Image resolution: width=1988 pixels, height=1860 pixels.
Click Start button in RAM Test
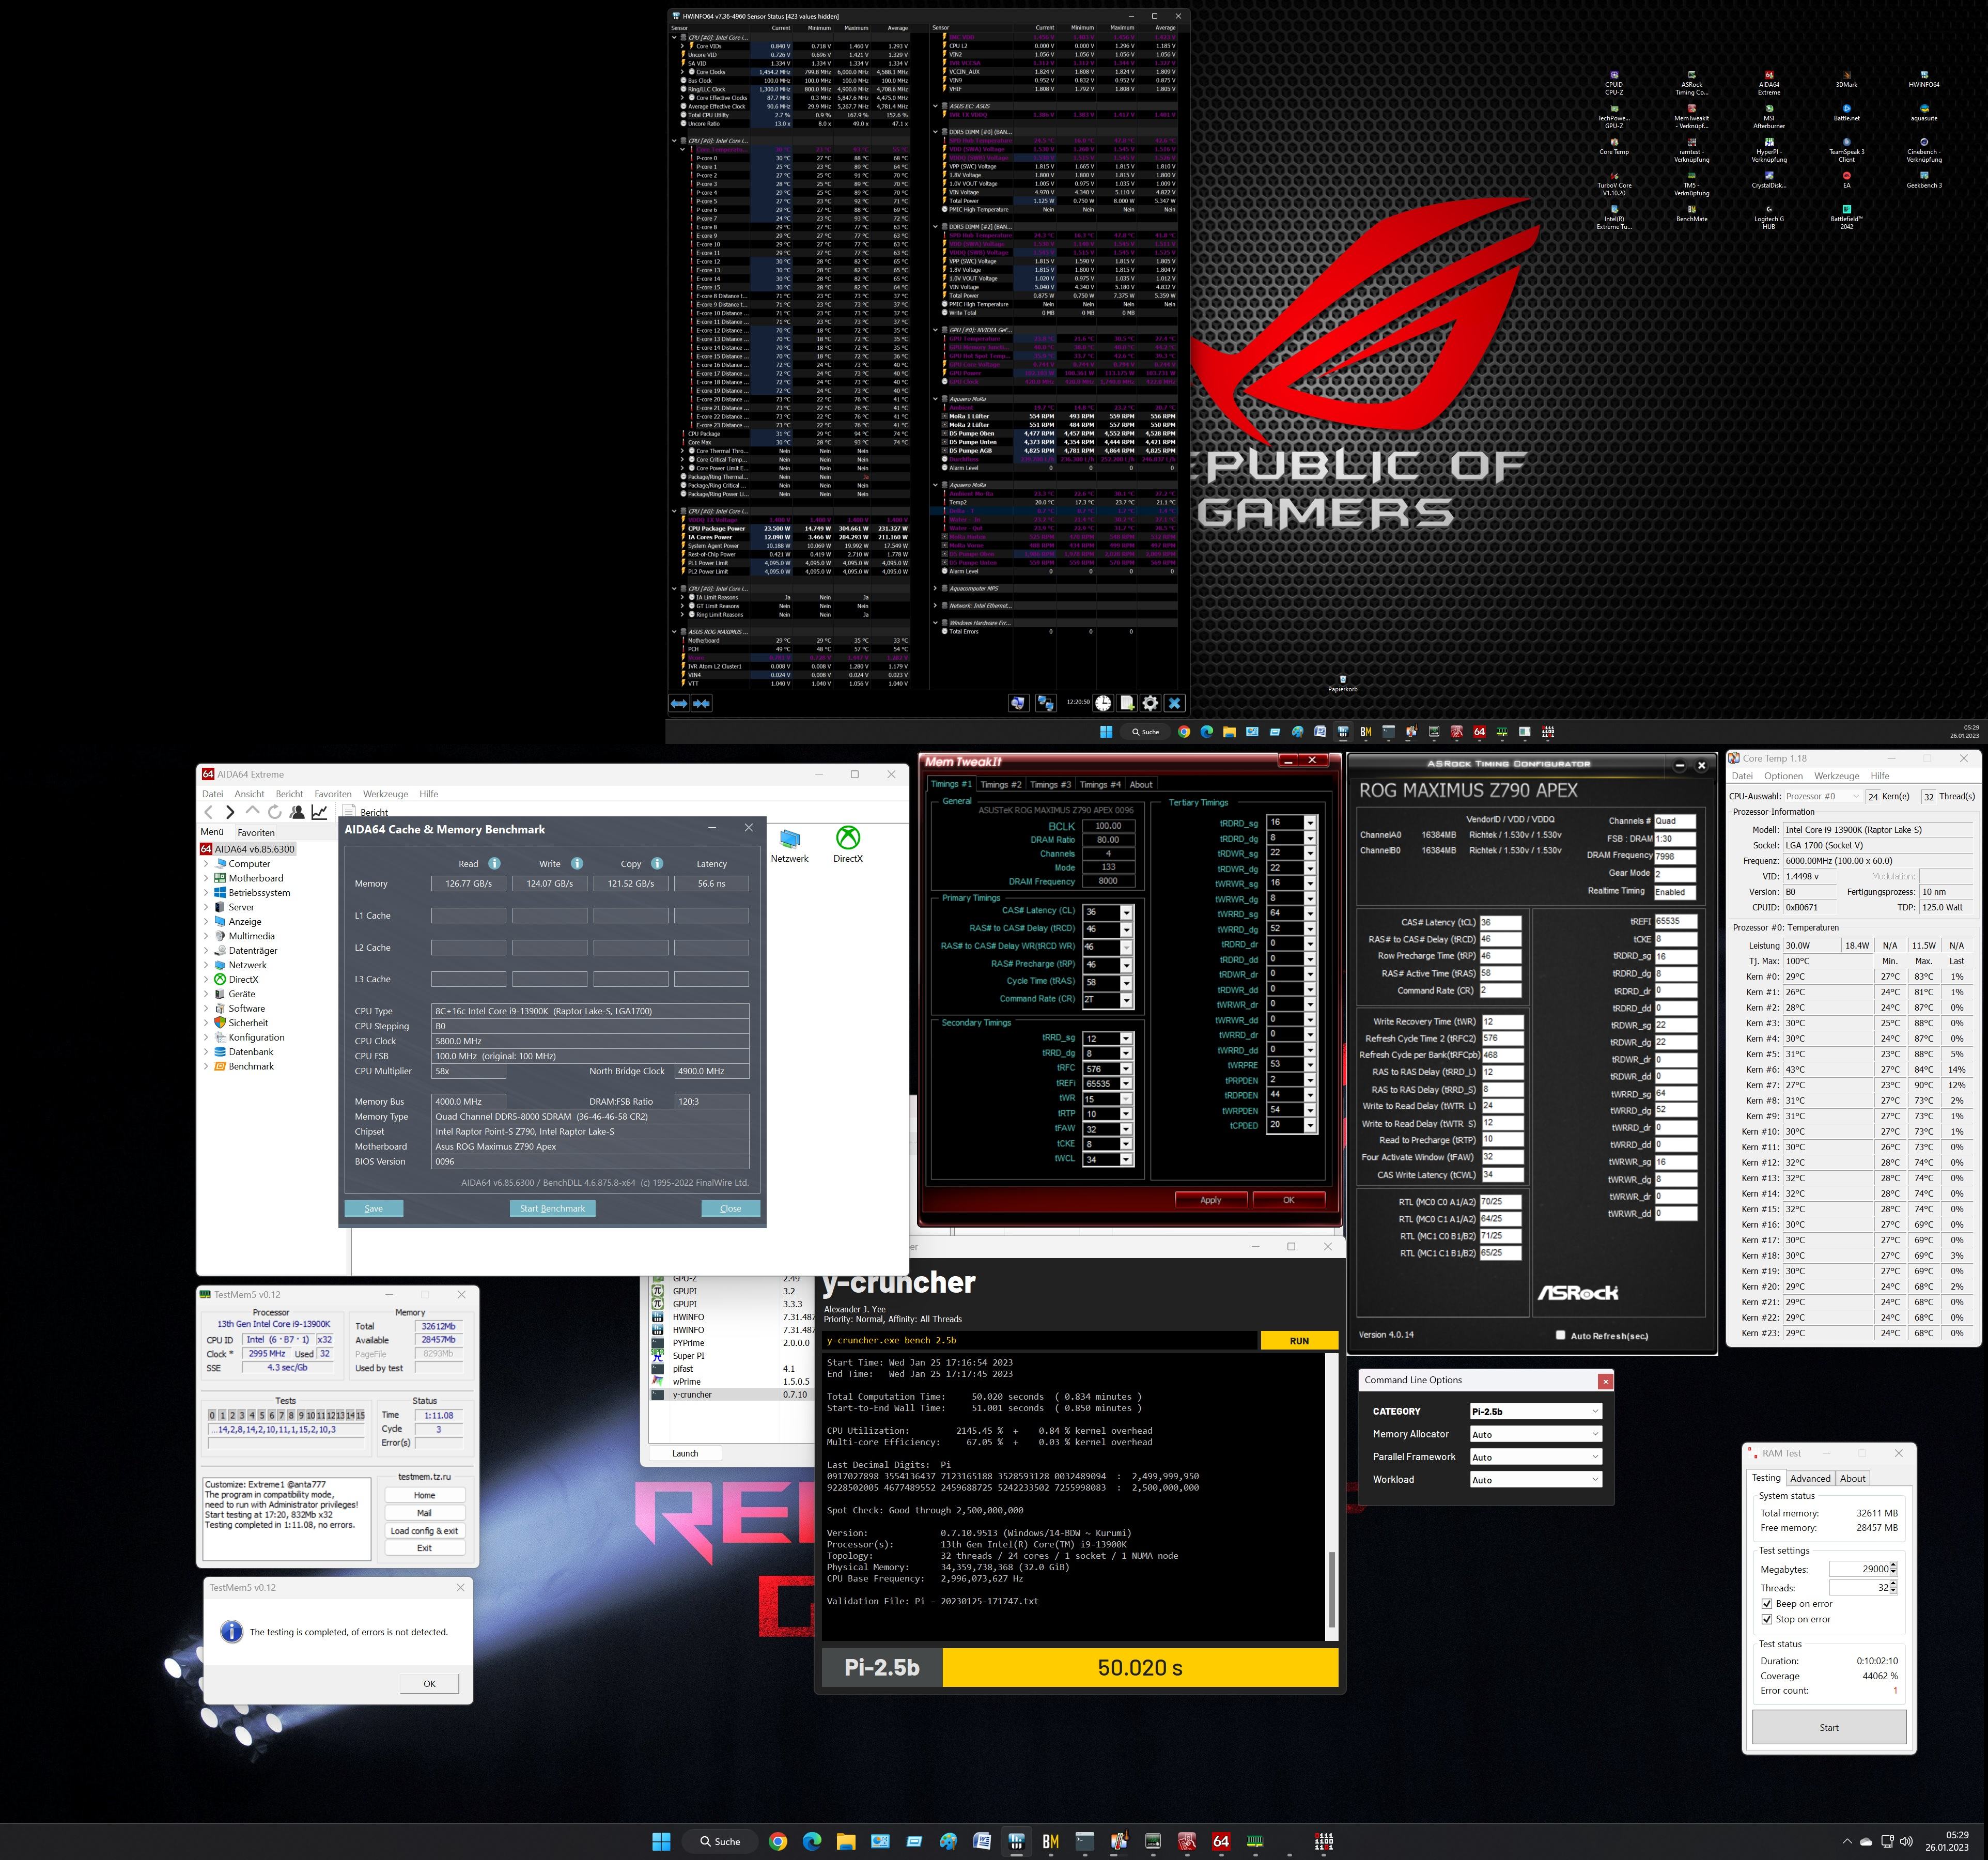[x=1829, y=1727]
